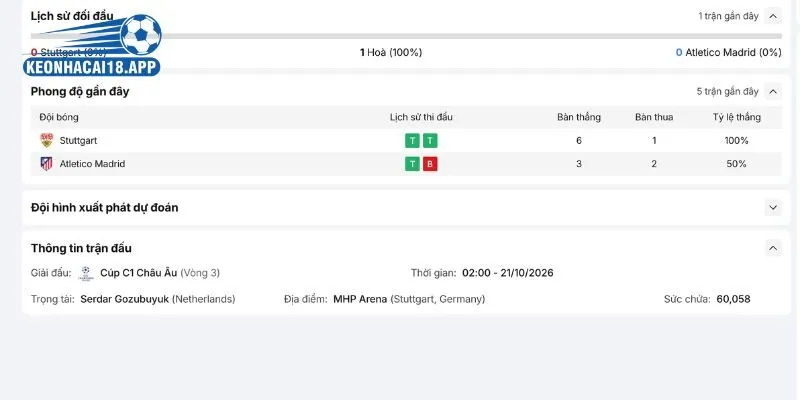This screenshot has height=400, width=800.
Task: Collapse the Thông tin trận đấu section chevron
Action: click(773, 248)
